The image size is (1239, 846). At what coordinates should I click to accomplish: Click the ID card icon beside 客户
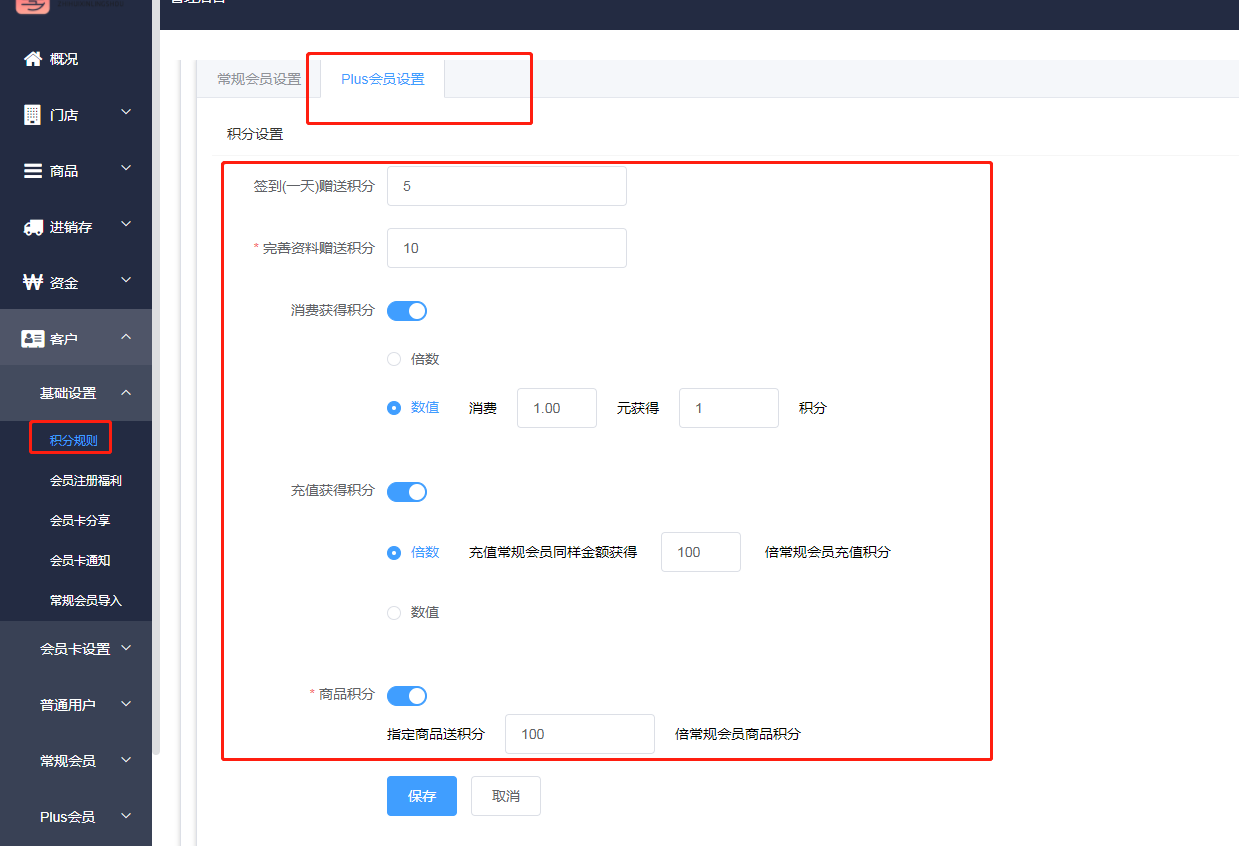point(32,339)
